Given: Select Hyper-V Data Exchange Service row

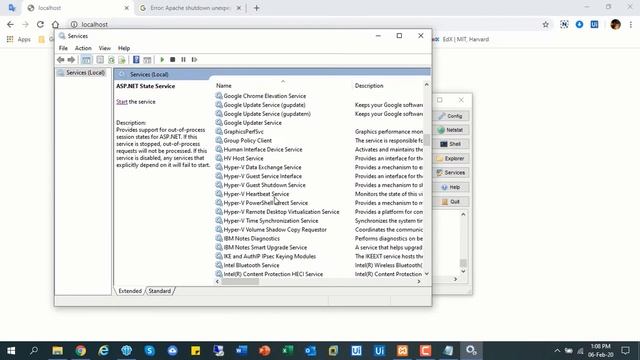Looking at the screenshot, I should (x=262, y=167).
